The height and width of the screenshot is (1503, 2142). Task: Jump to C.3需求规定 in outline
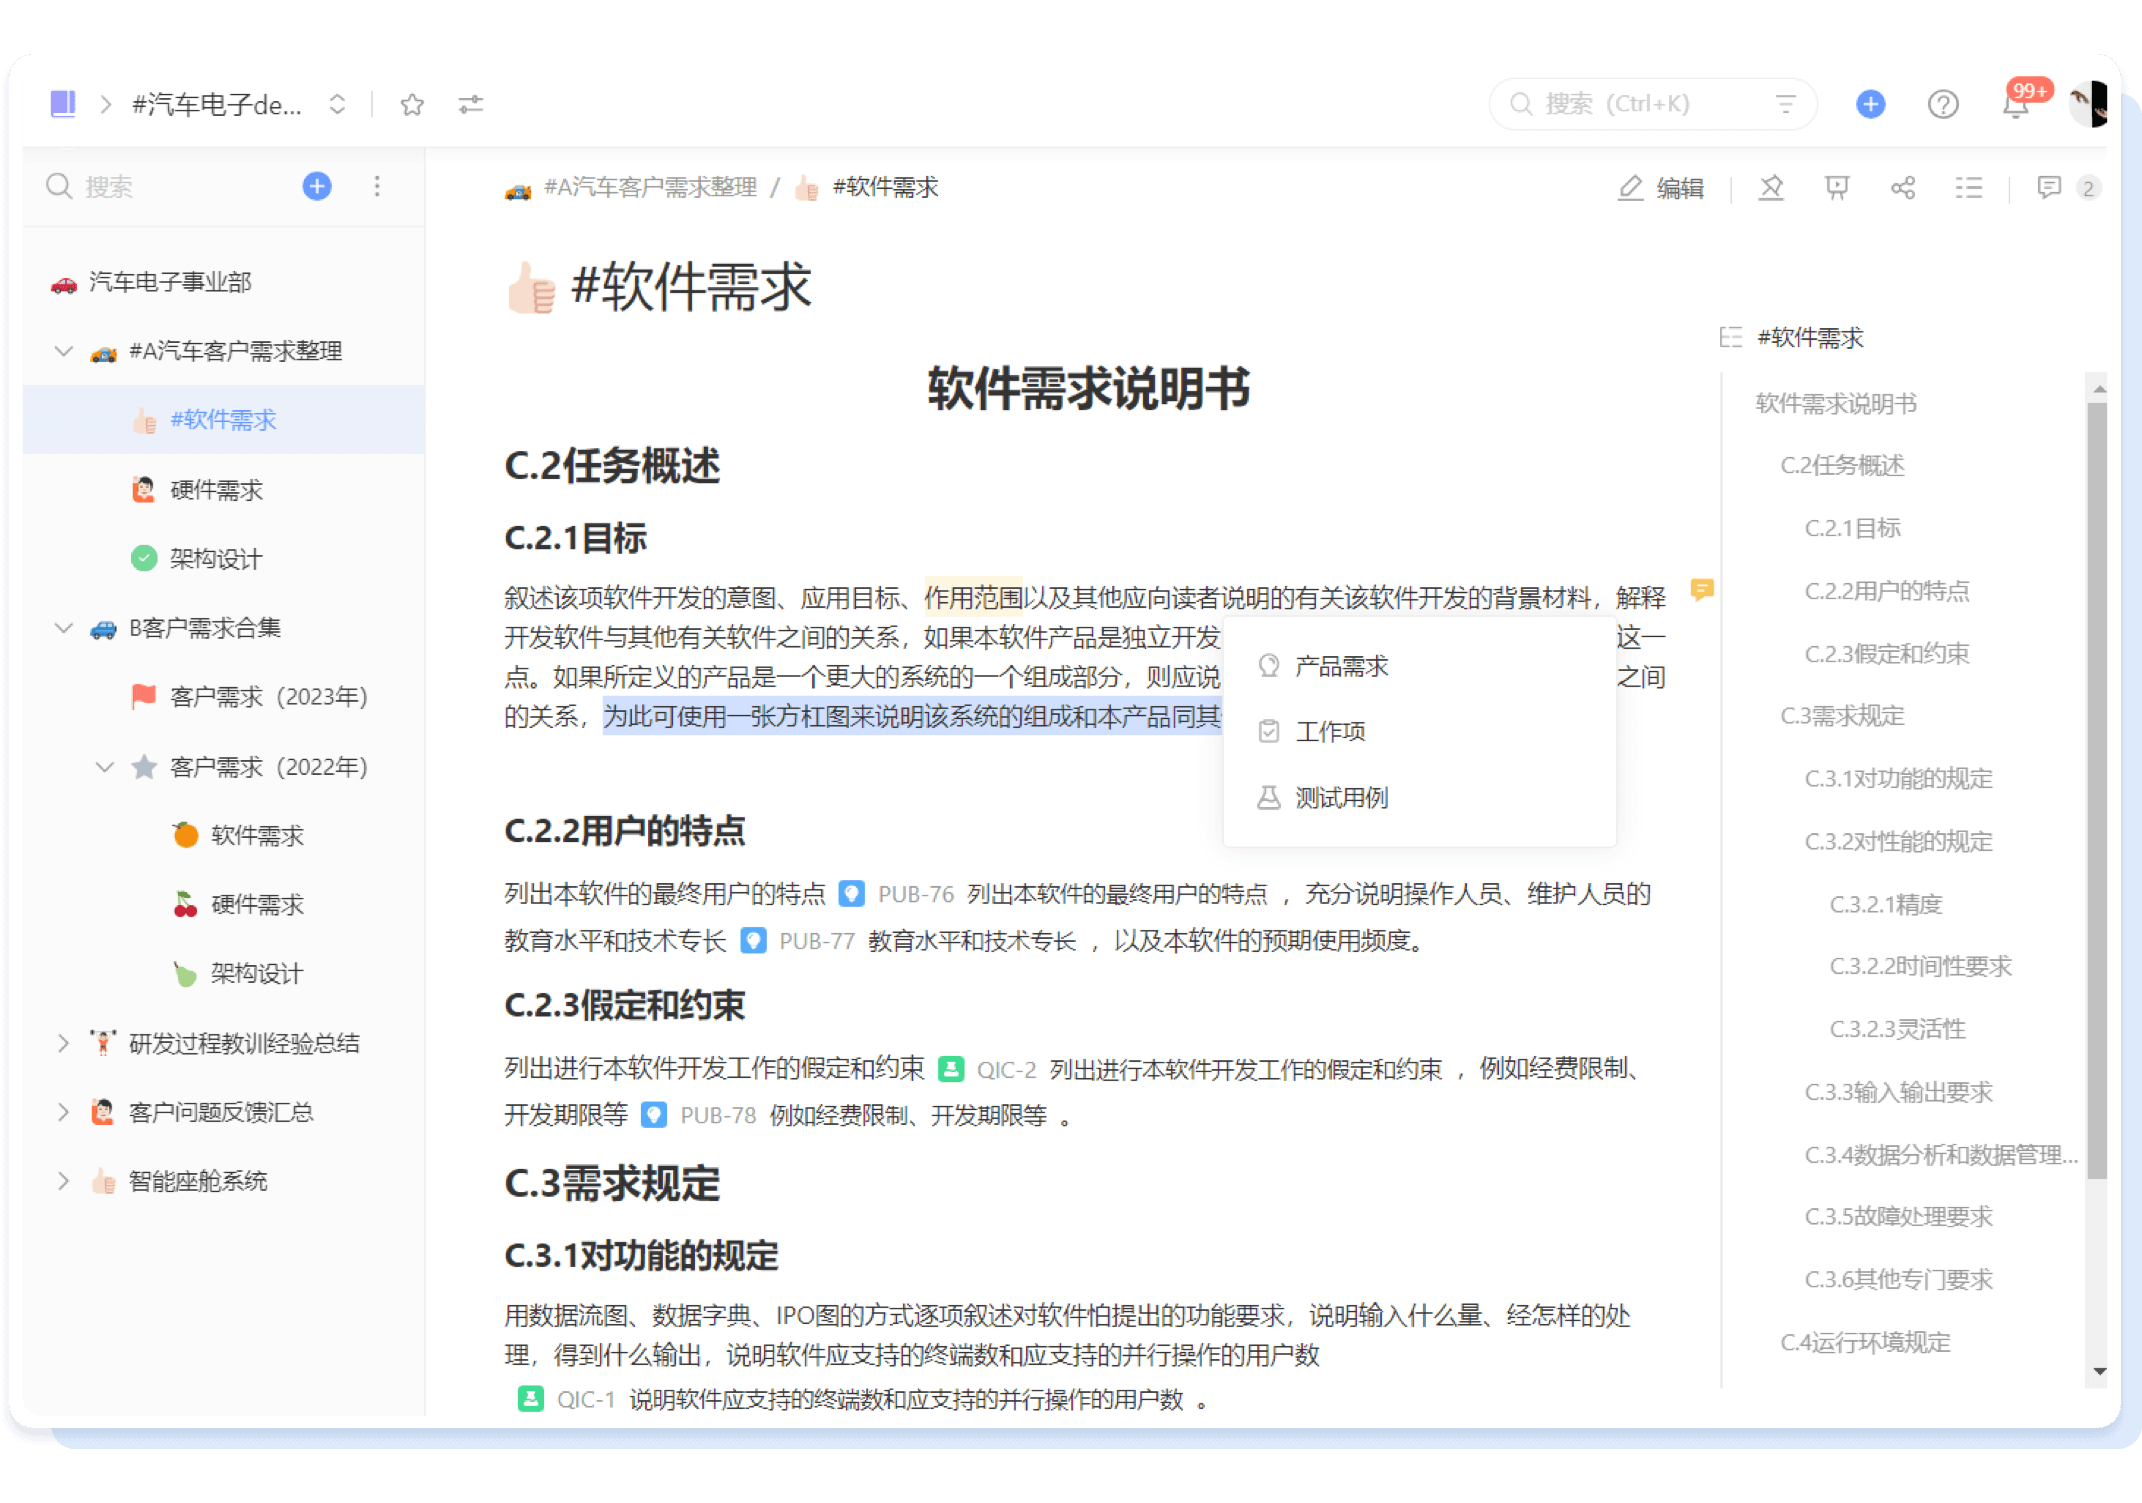point(1842,717)
